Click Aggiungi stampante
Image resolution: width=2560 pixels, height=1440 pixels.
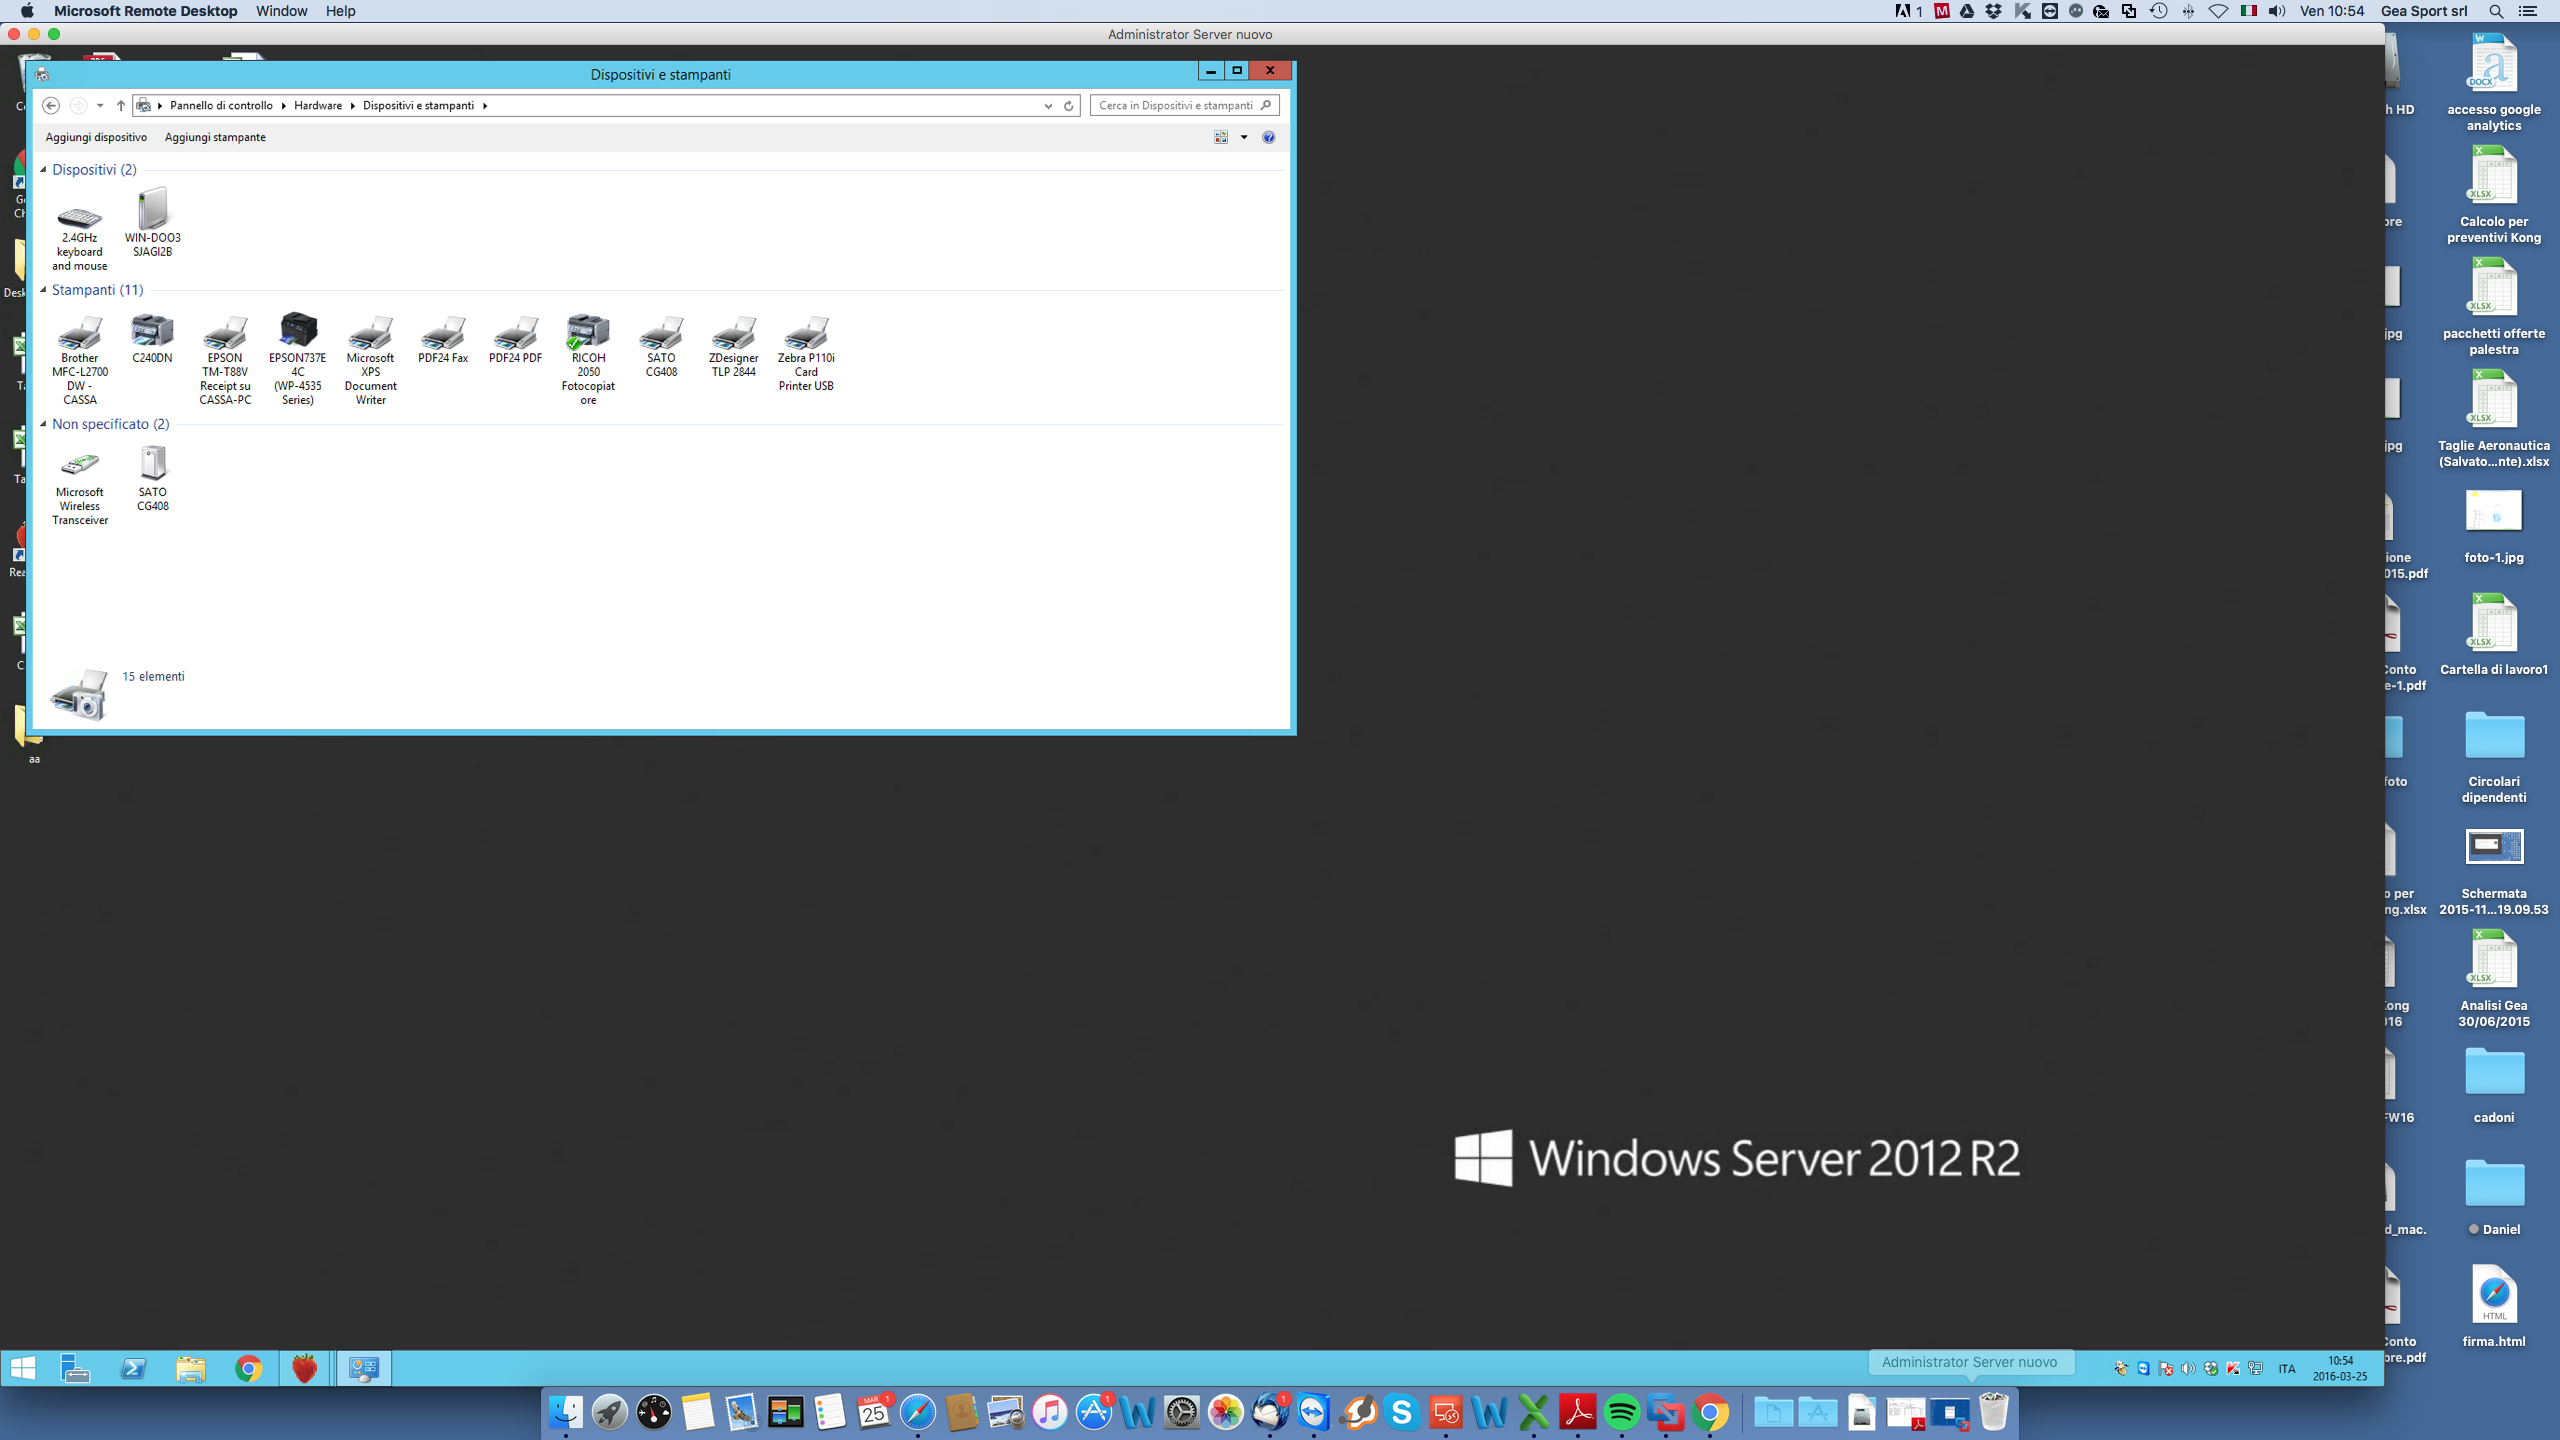pos(215,137)
